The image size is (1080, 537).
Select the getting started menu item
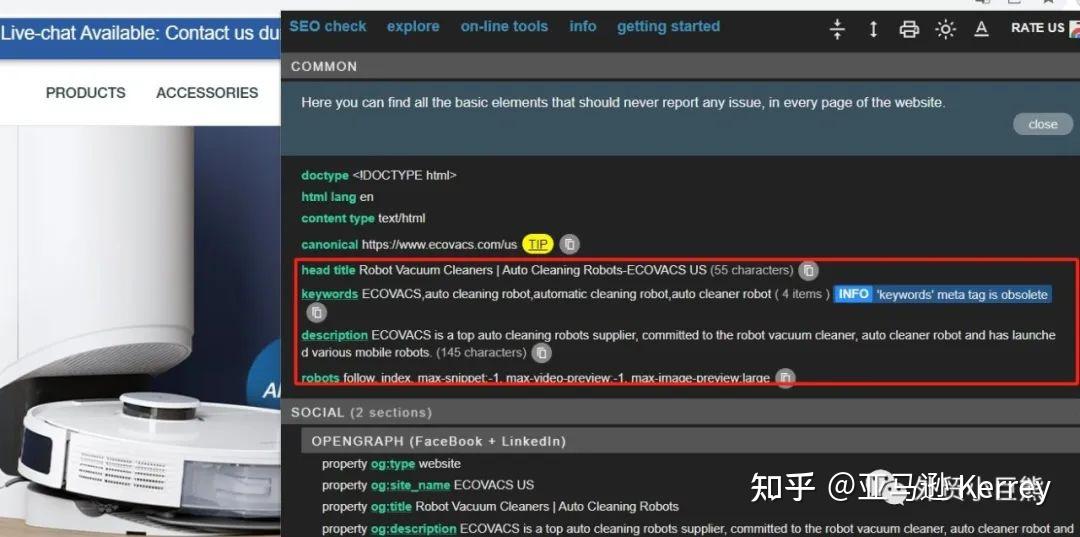668,27
